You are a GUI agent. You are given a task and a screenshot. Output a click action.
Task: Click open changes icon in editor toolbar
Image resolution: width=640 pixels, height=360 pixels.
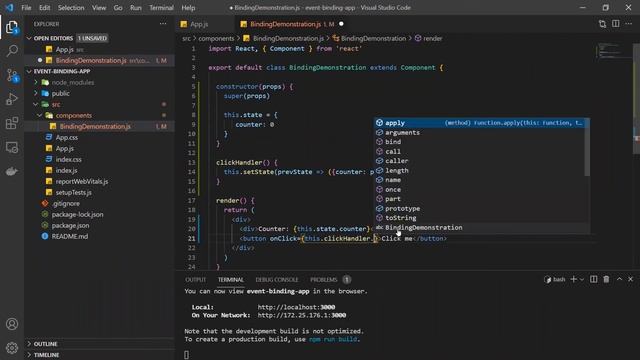tap(602, 24)
